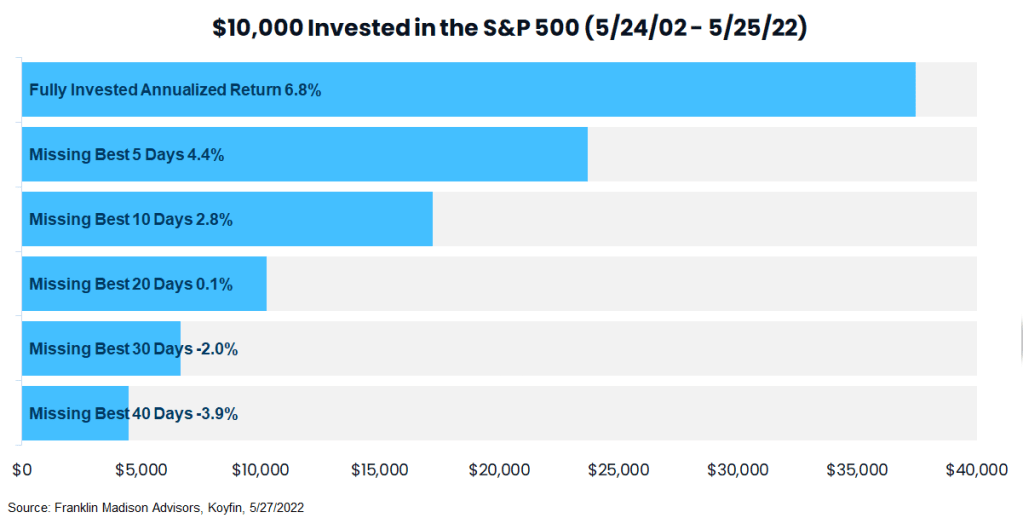Select the Missing Best 10 Days bar

tap(227, 219)
